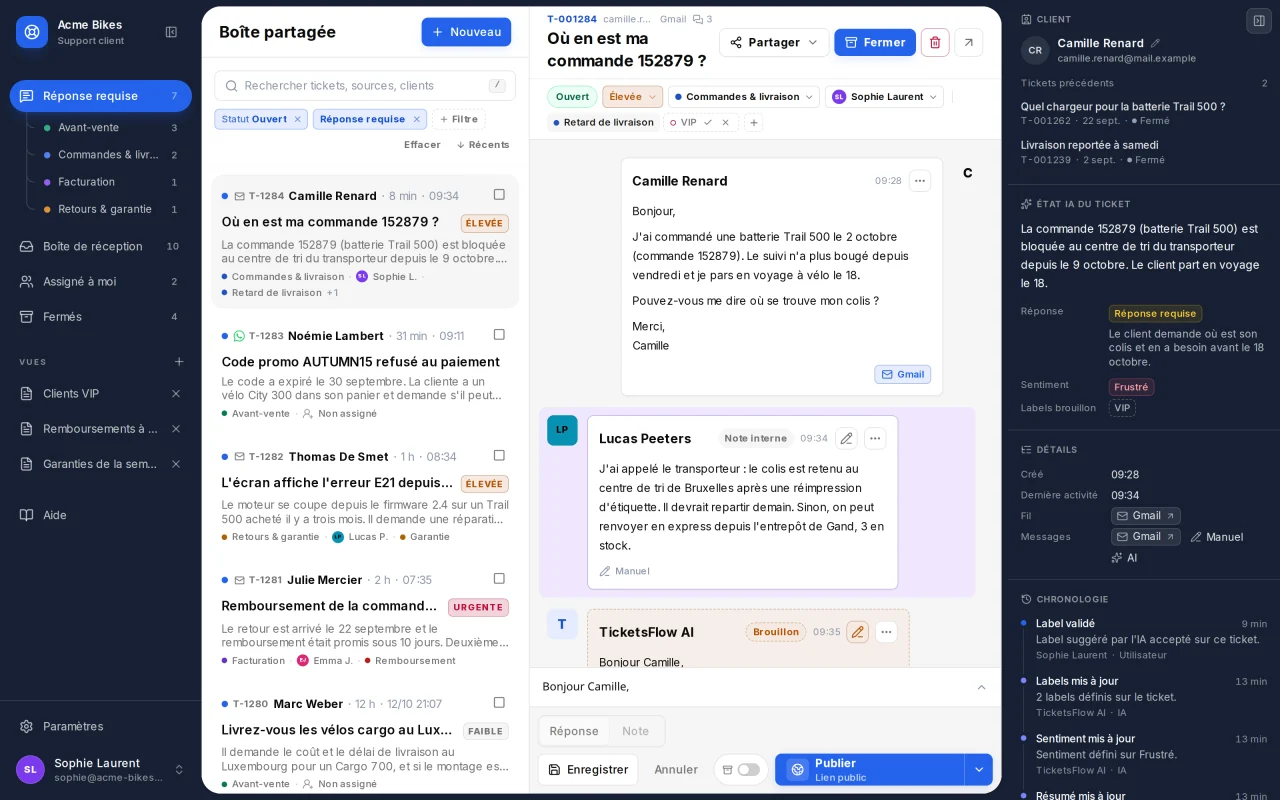Open the Sophie Laurent assignee dropdown
Screen dimensions: 1280x800
click(x=884, y=97)
